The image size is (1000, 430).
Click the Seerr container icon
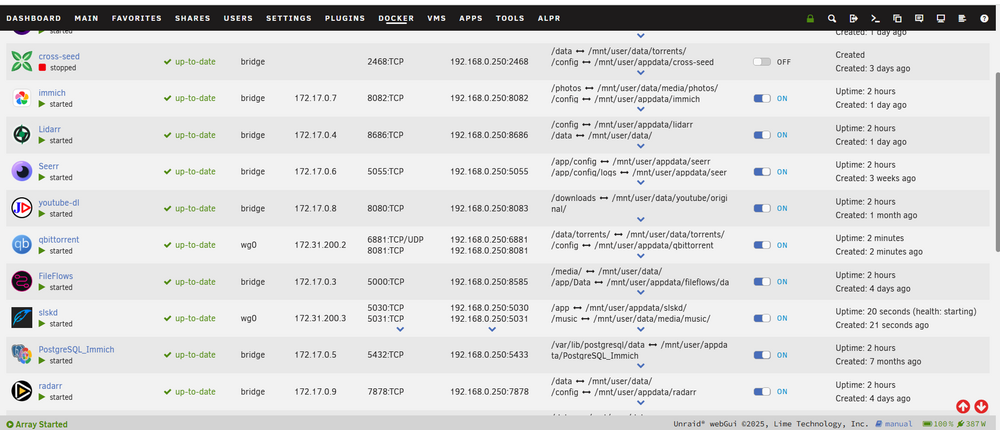pos(22,171)
